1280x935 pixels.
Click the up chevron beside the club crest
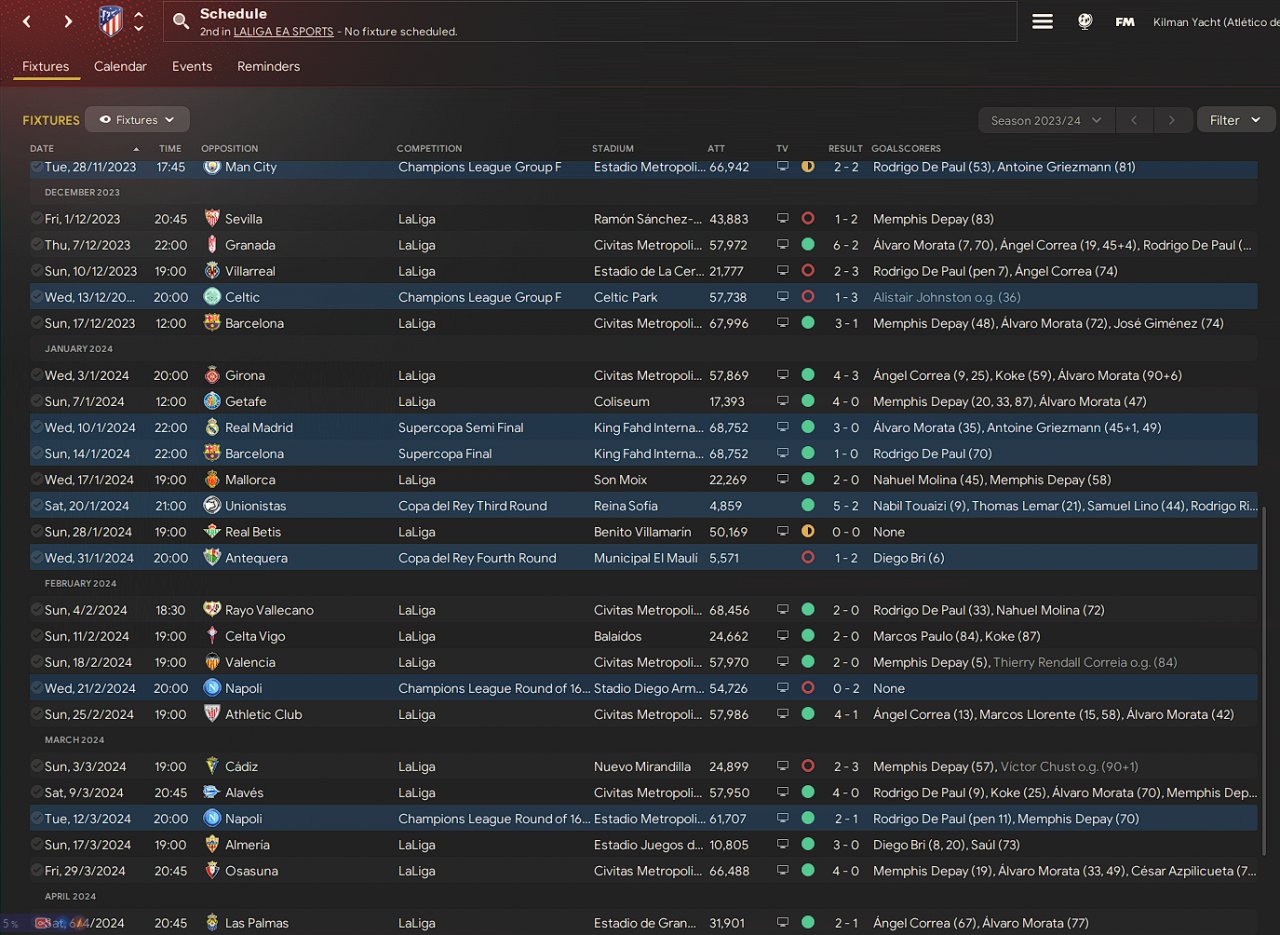coord(139,14)
